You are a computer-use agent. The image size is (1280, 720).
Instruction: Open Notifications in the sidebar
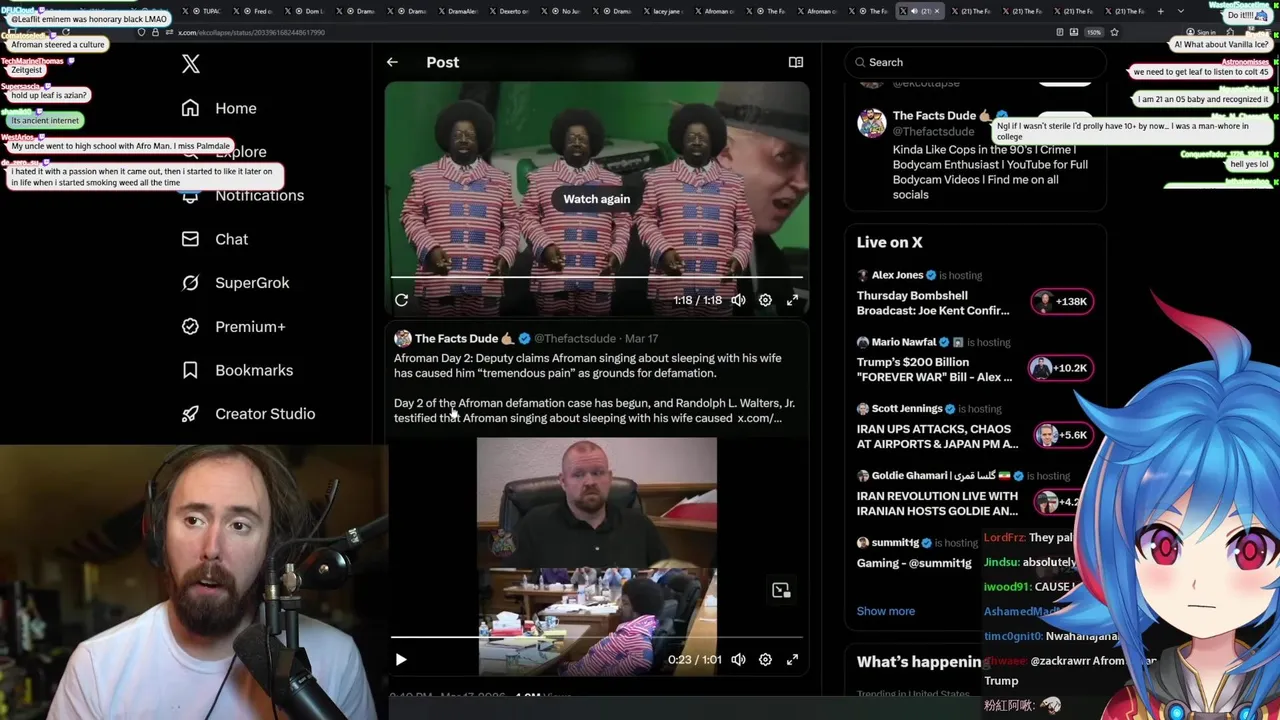click(243, 195)
